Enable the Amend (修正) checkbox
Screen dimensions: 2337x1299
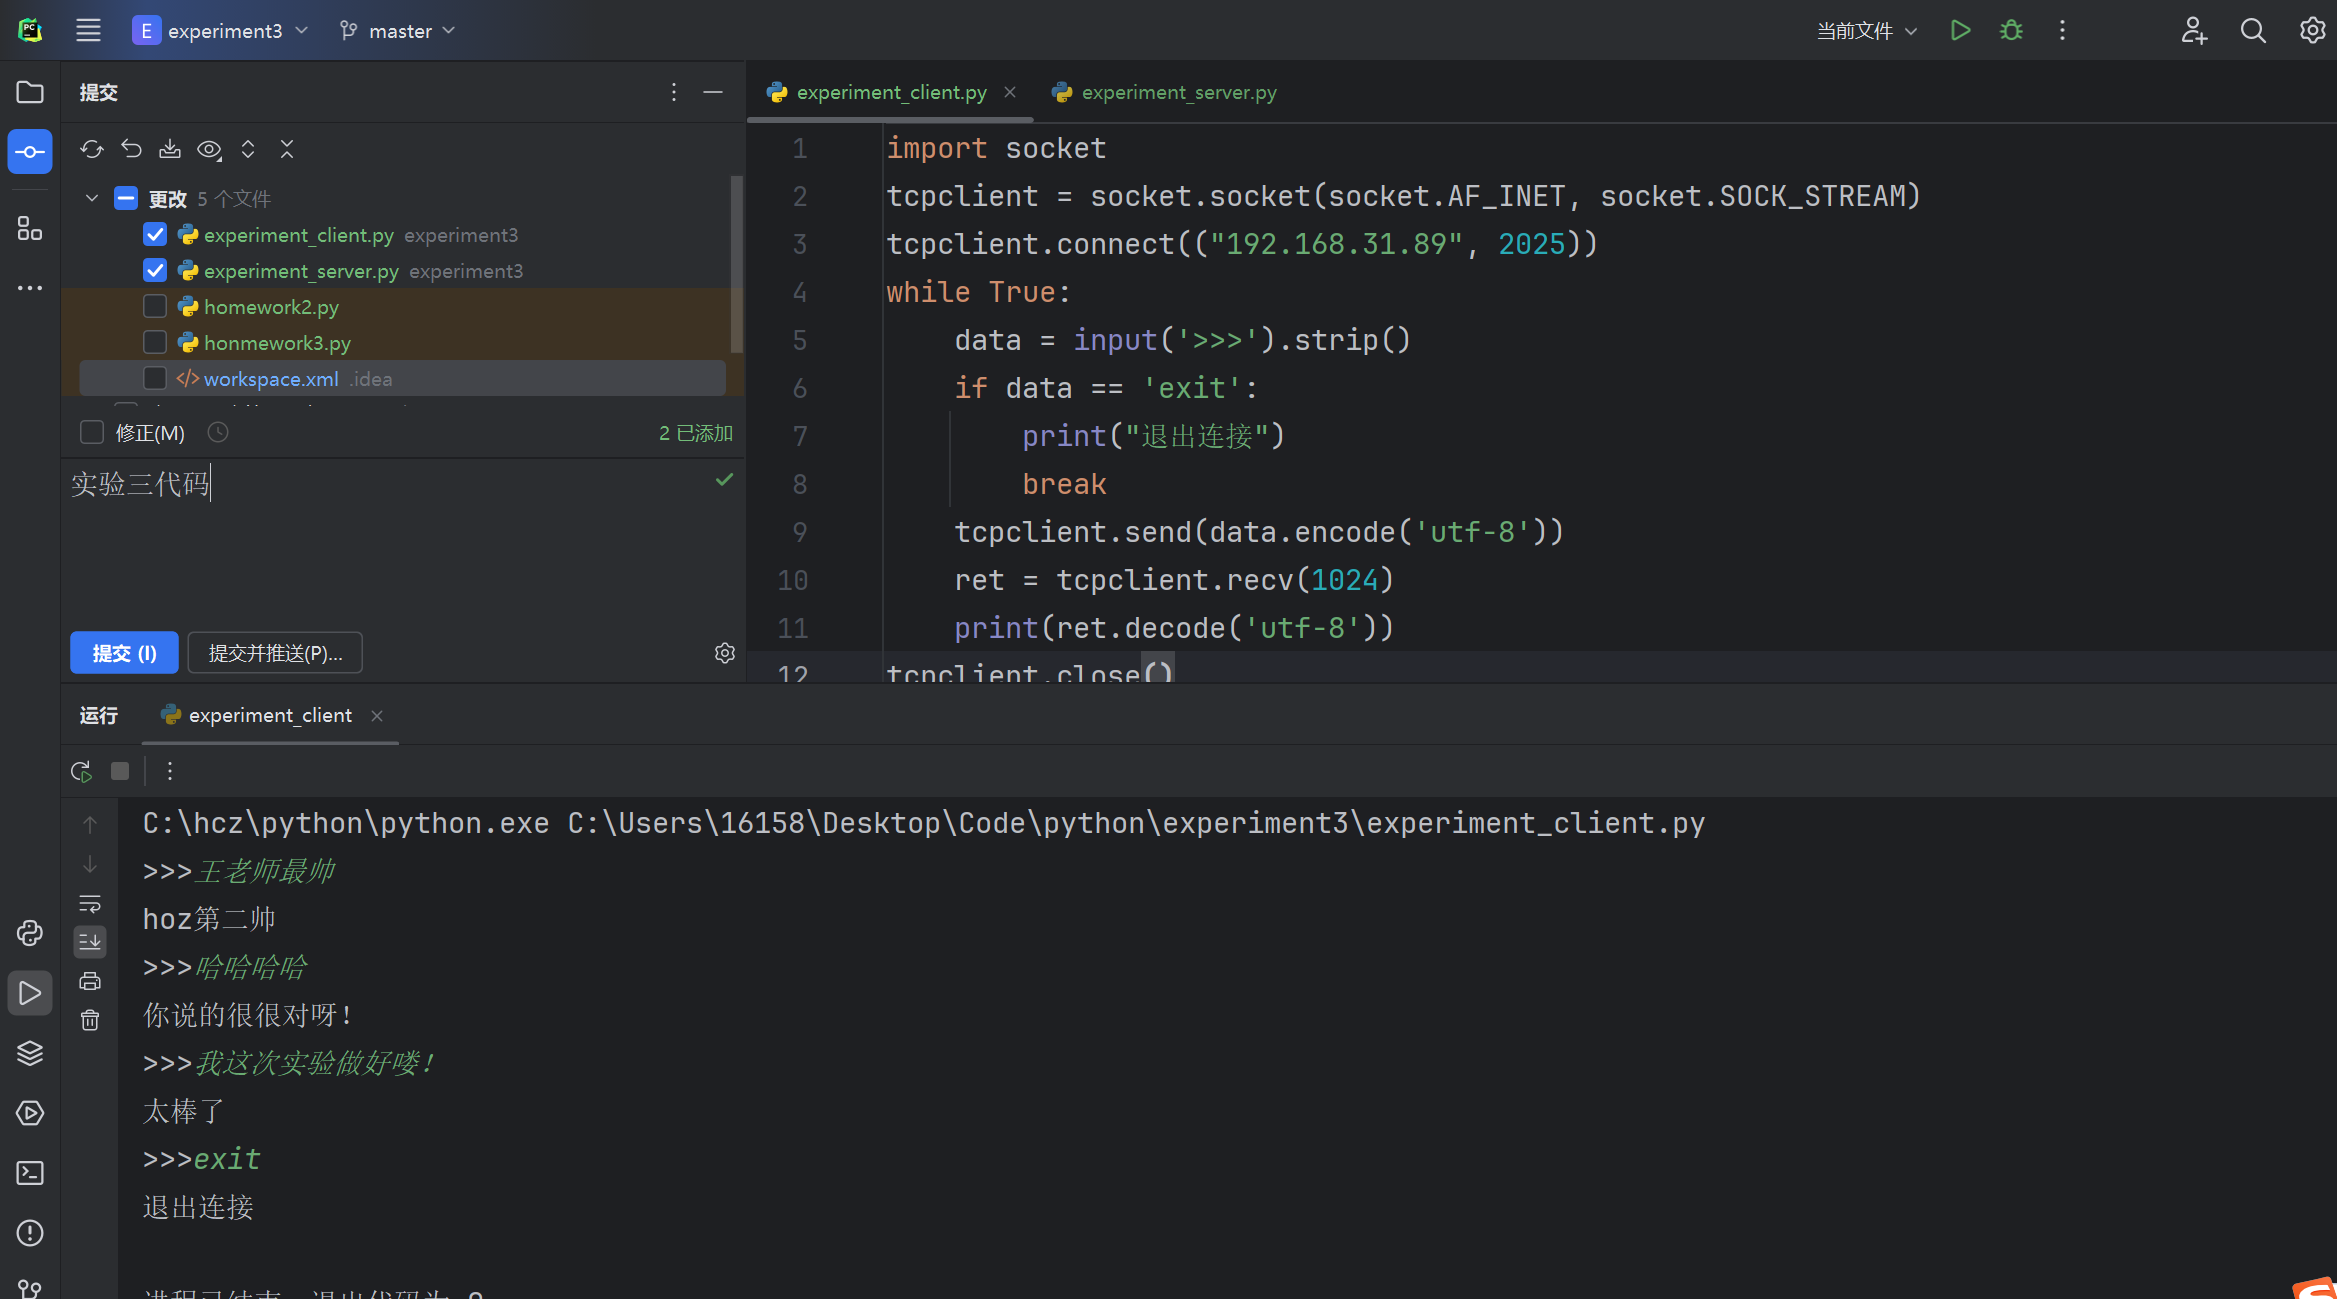[92, 433]
